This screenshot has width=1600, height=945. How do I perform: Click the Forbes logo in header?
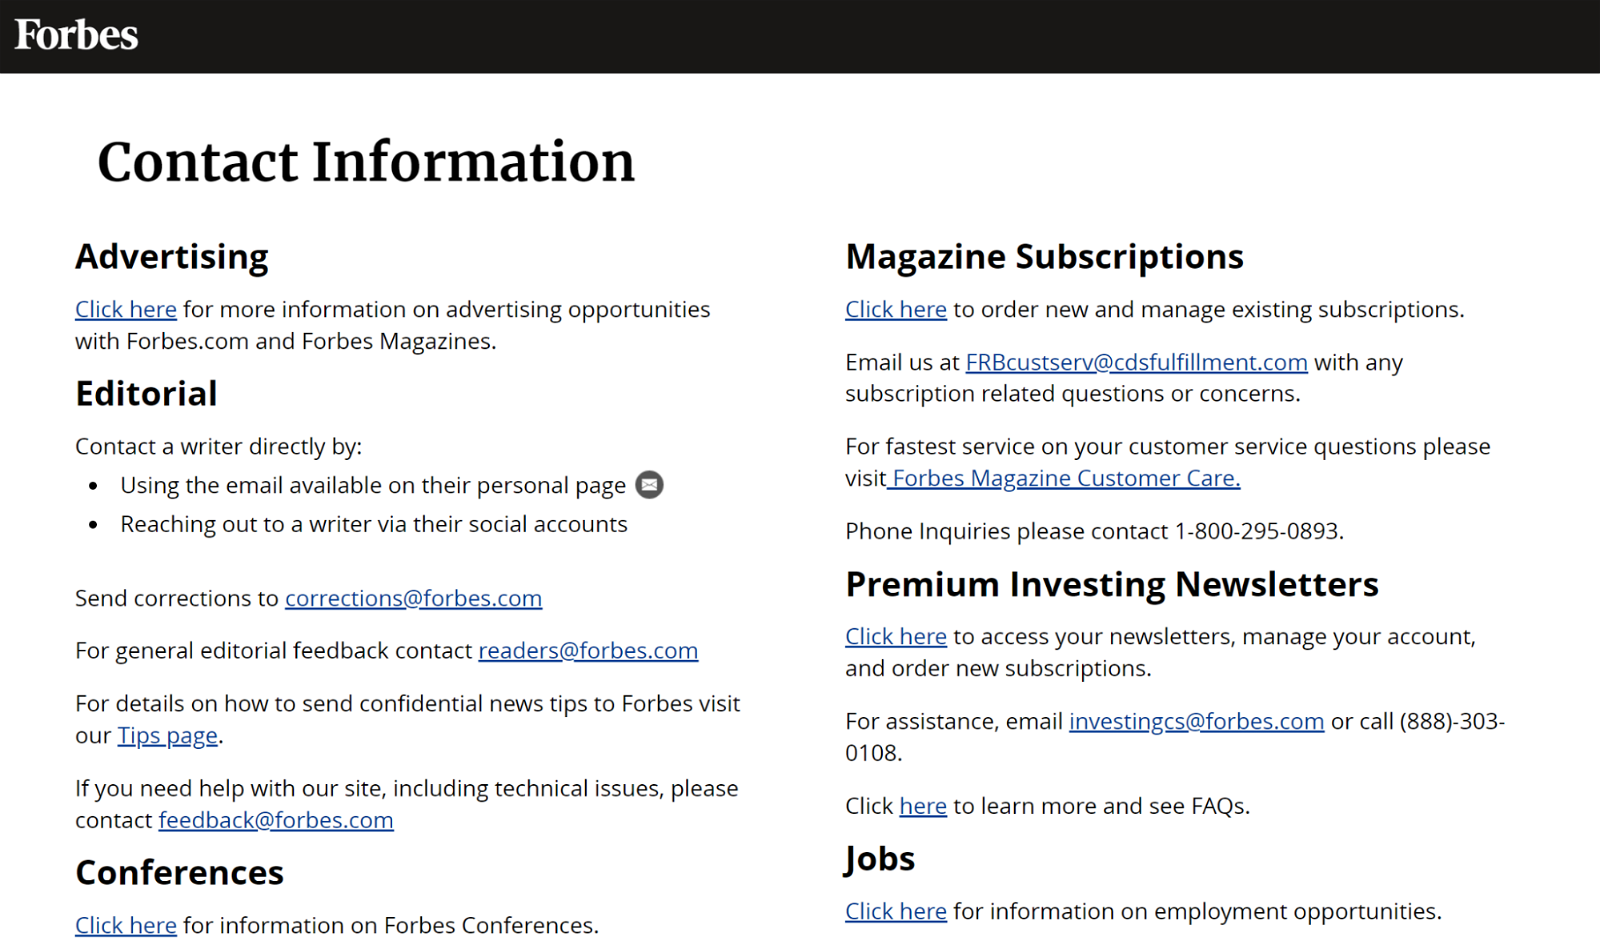tap(76, 35)
